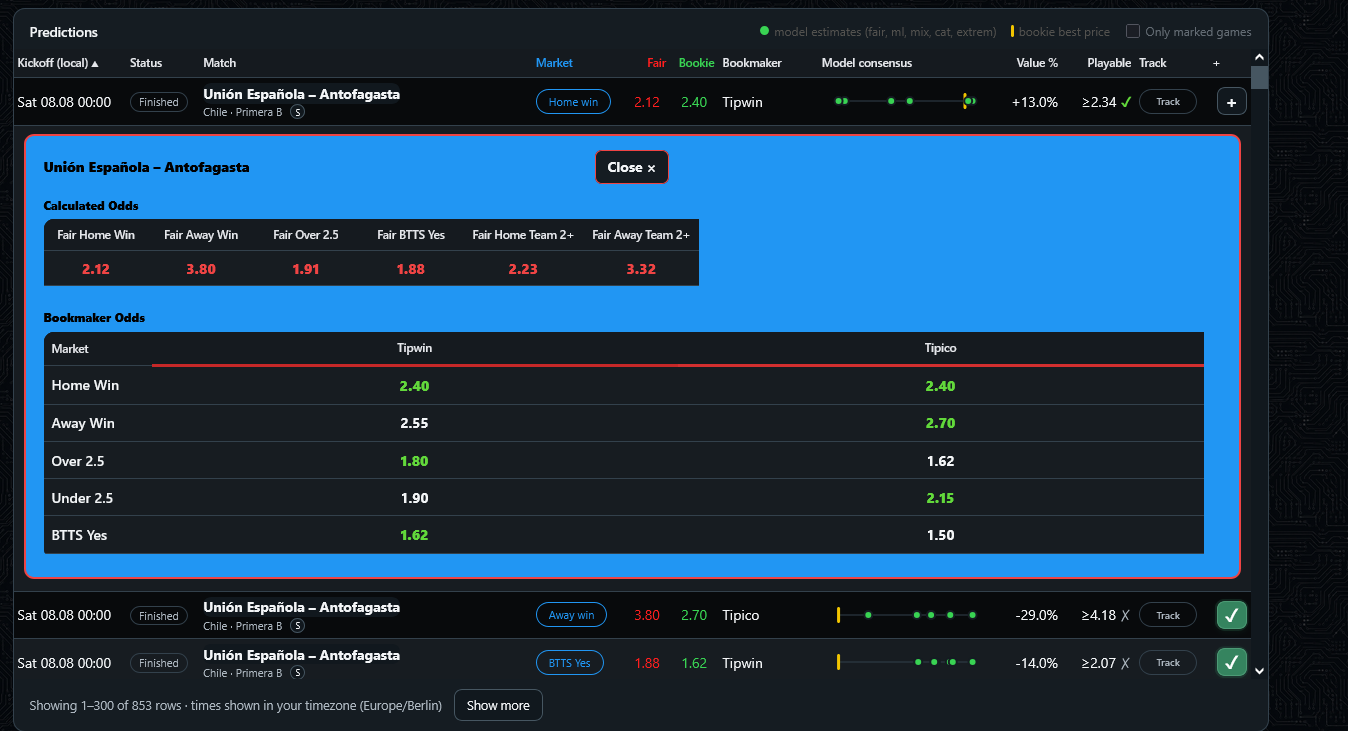Image resolution: width=1348 pixels, height=731 pixels.
Task: Click Show more rows button
Action: (x=498, y=705)
